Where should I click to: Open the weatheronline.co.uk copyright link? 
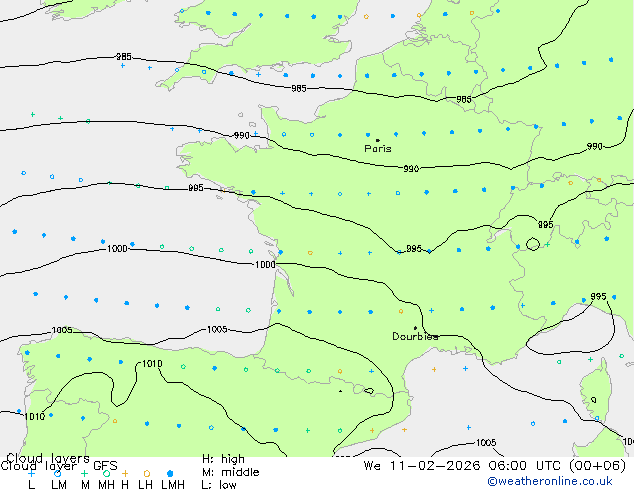tap(550, 481)
